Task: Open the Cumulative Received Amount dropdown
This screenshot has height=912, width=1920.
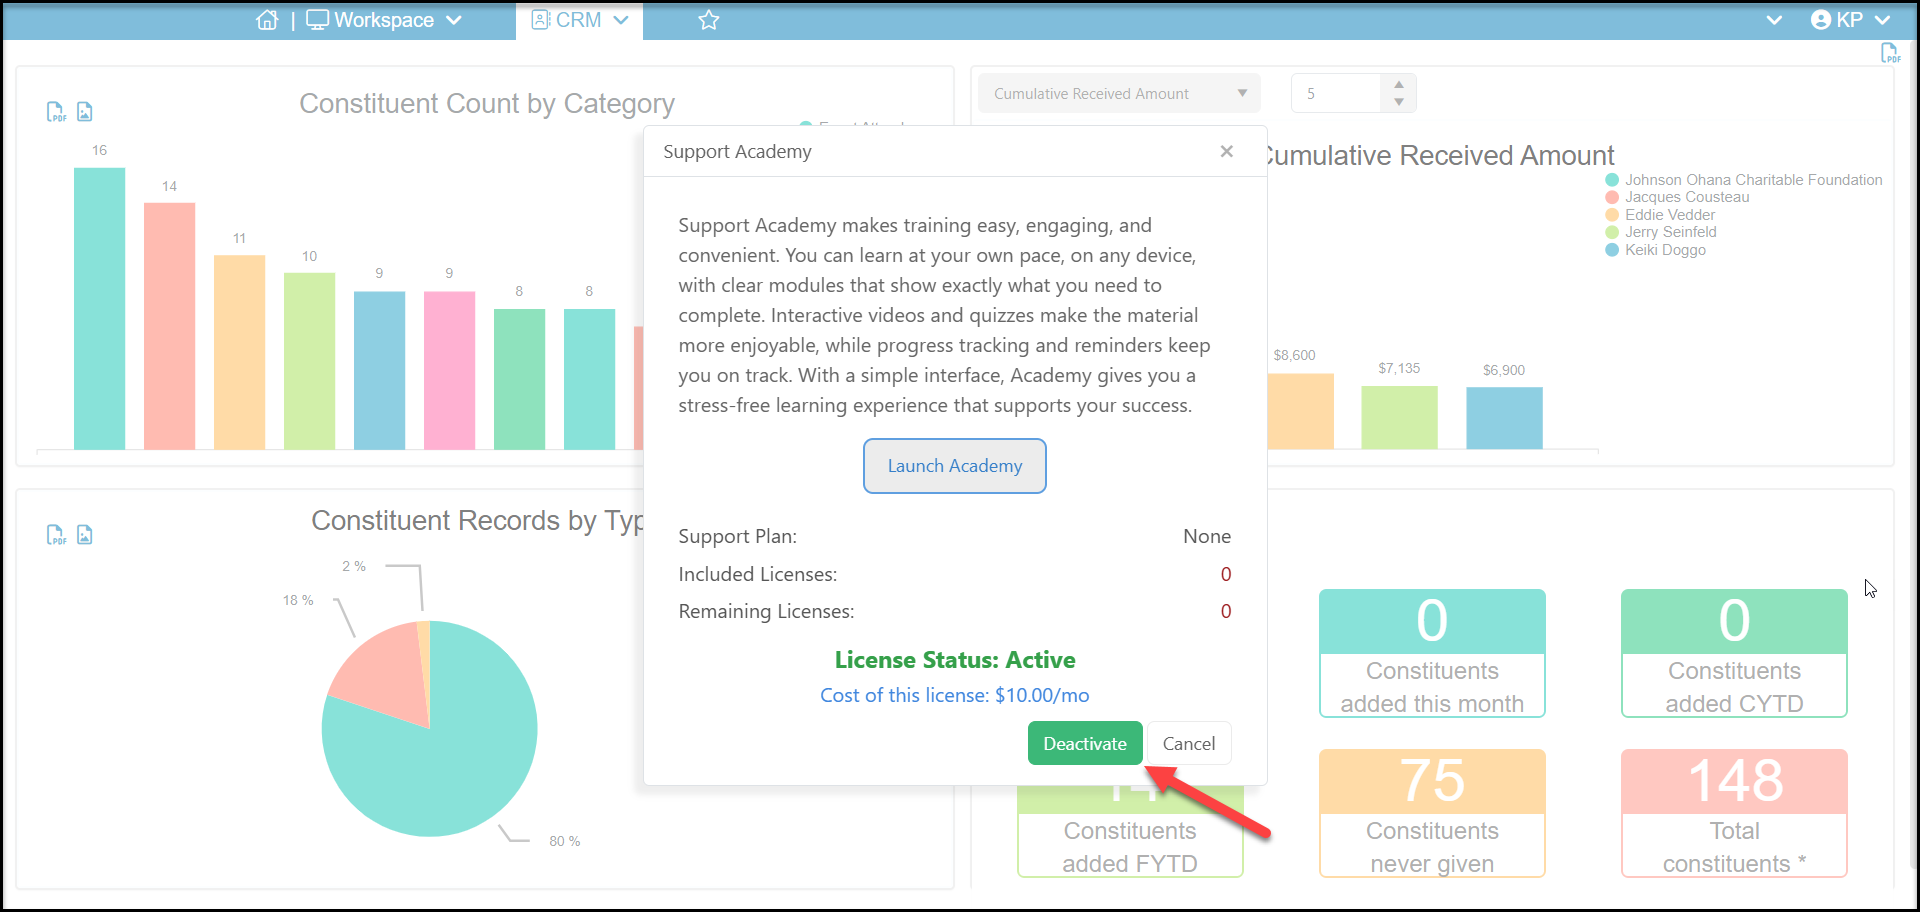Action: [x=1119, y=94]
